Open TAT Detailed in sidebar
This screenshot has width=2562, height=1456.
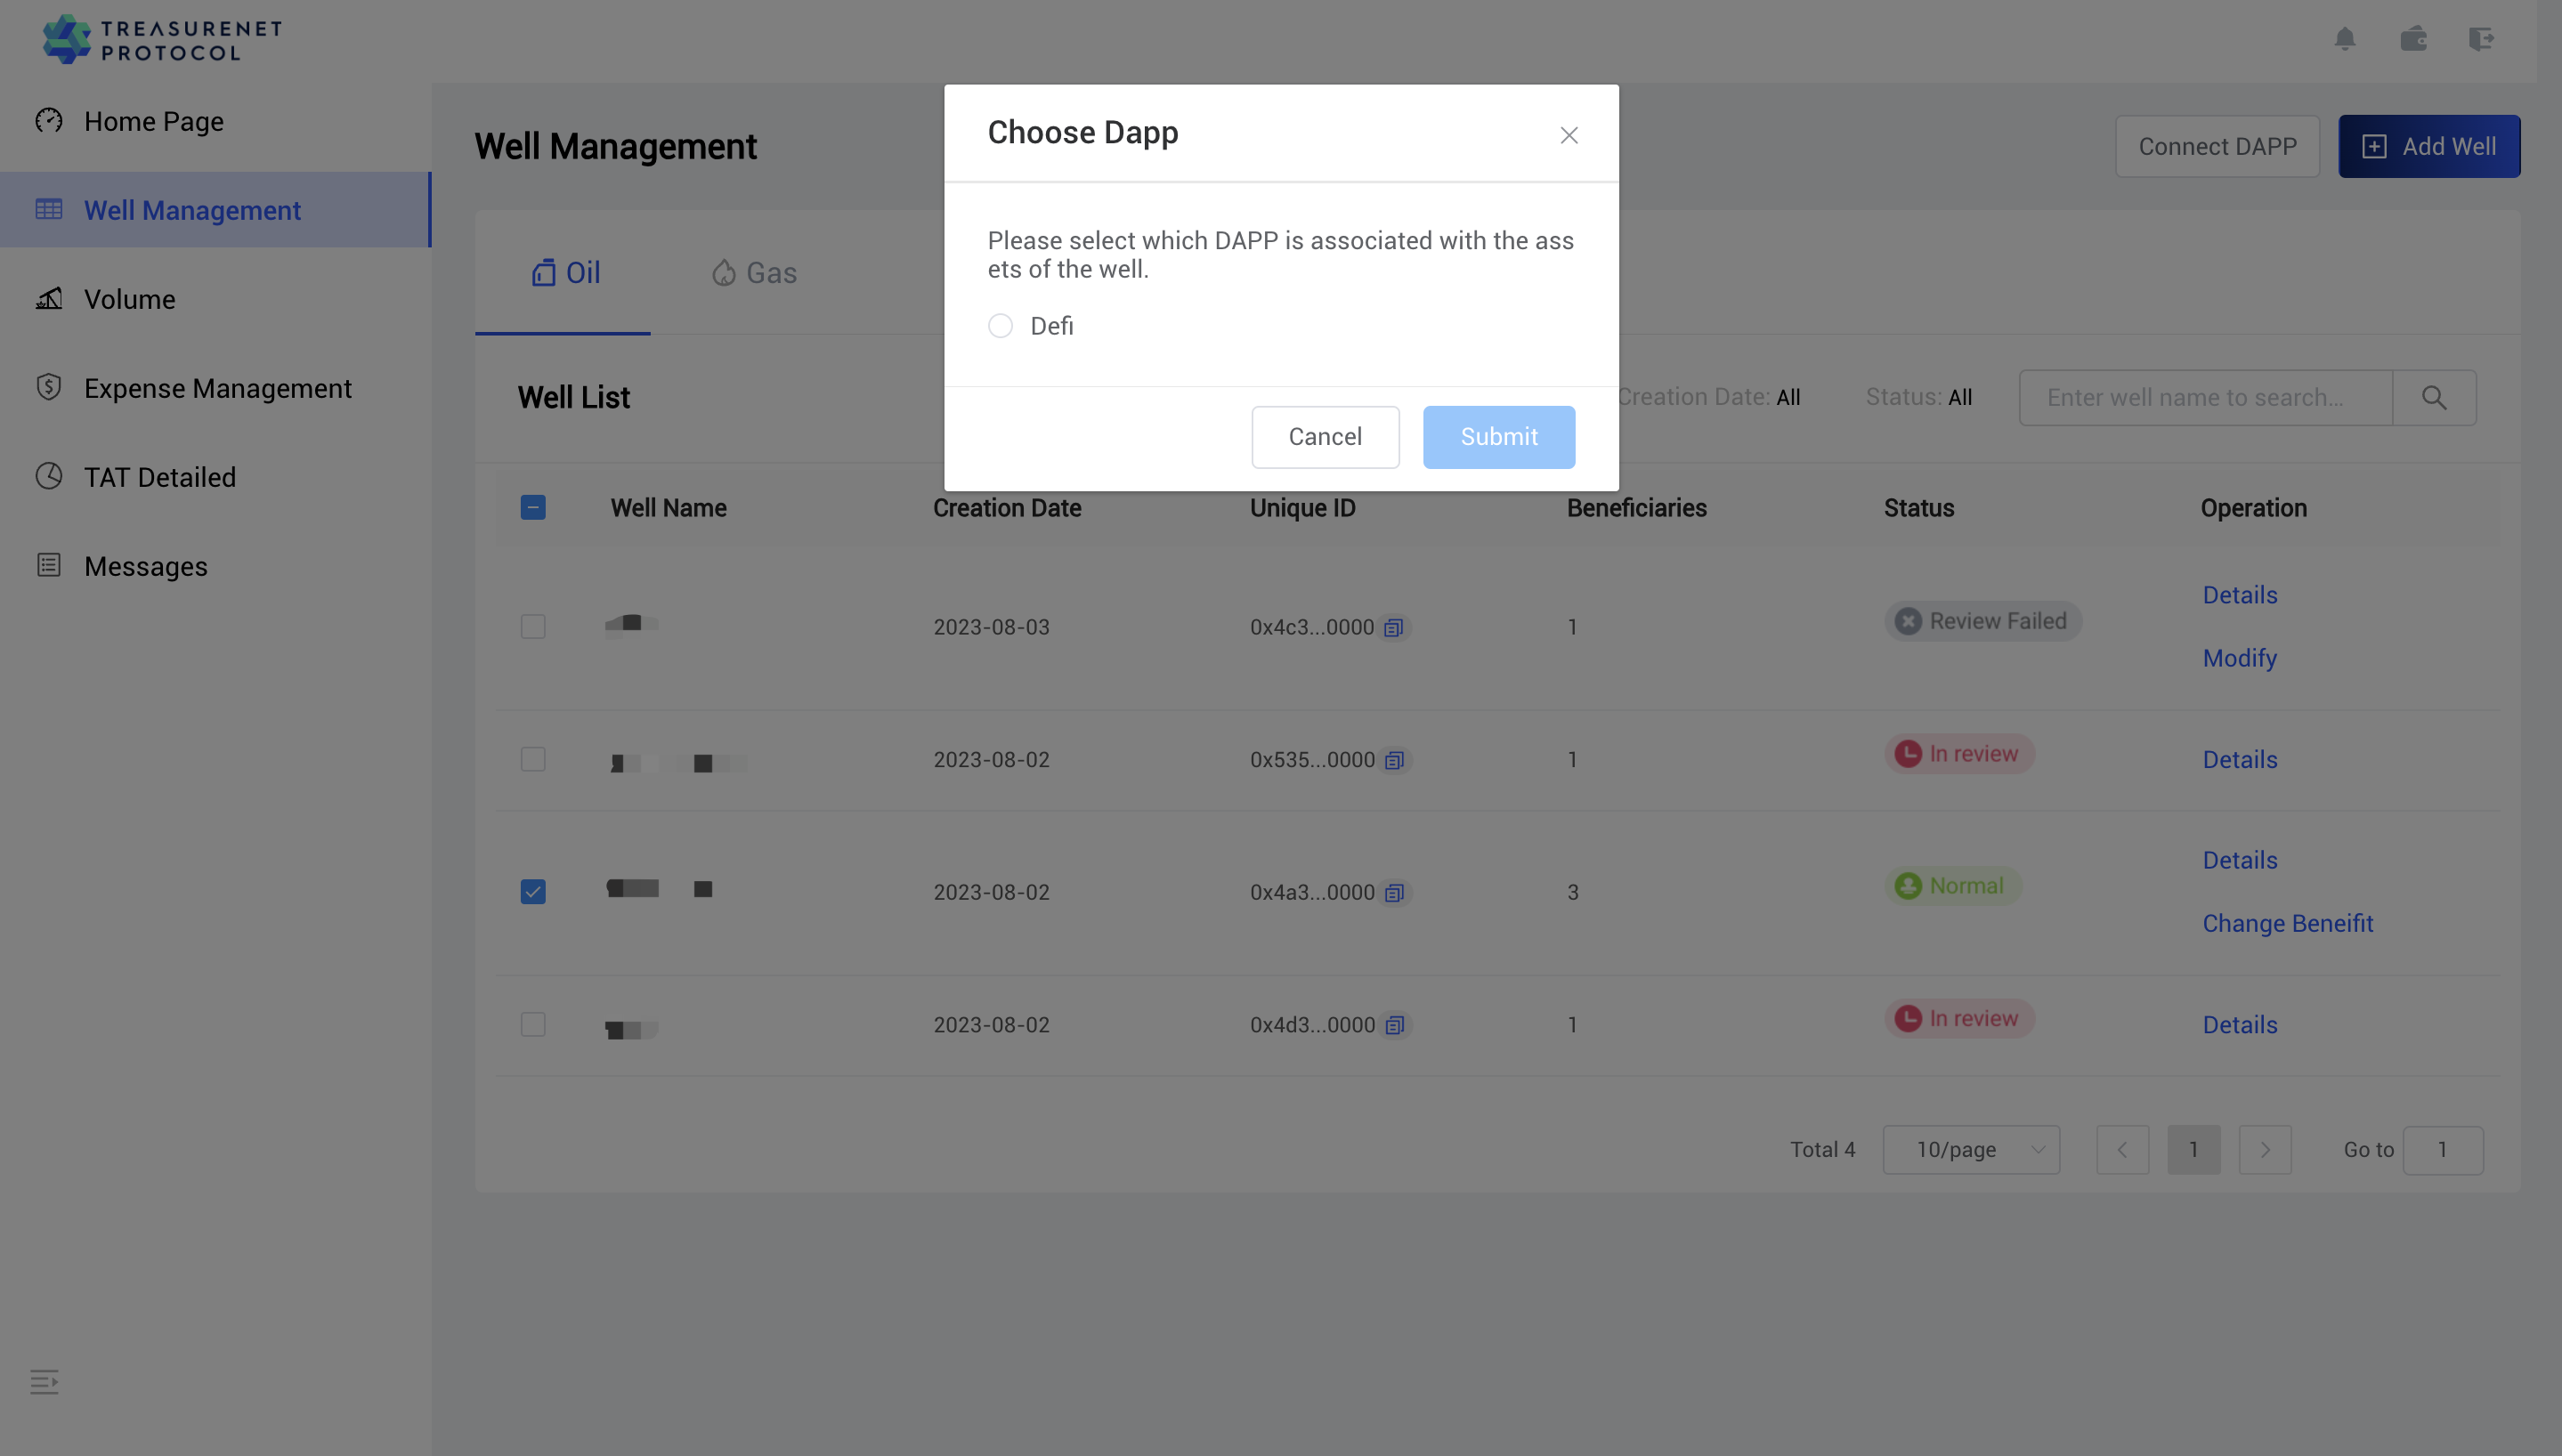[x=216, y=477]
